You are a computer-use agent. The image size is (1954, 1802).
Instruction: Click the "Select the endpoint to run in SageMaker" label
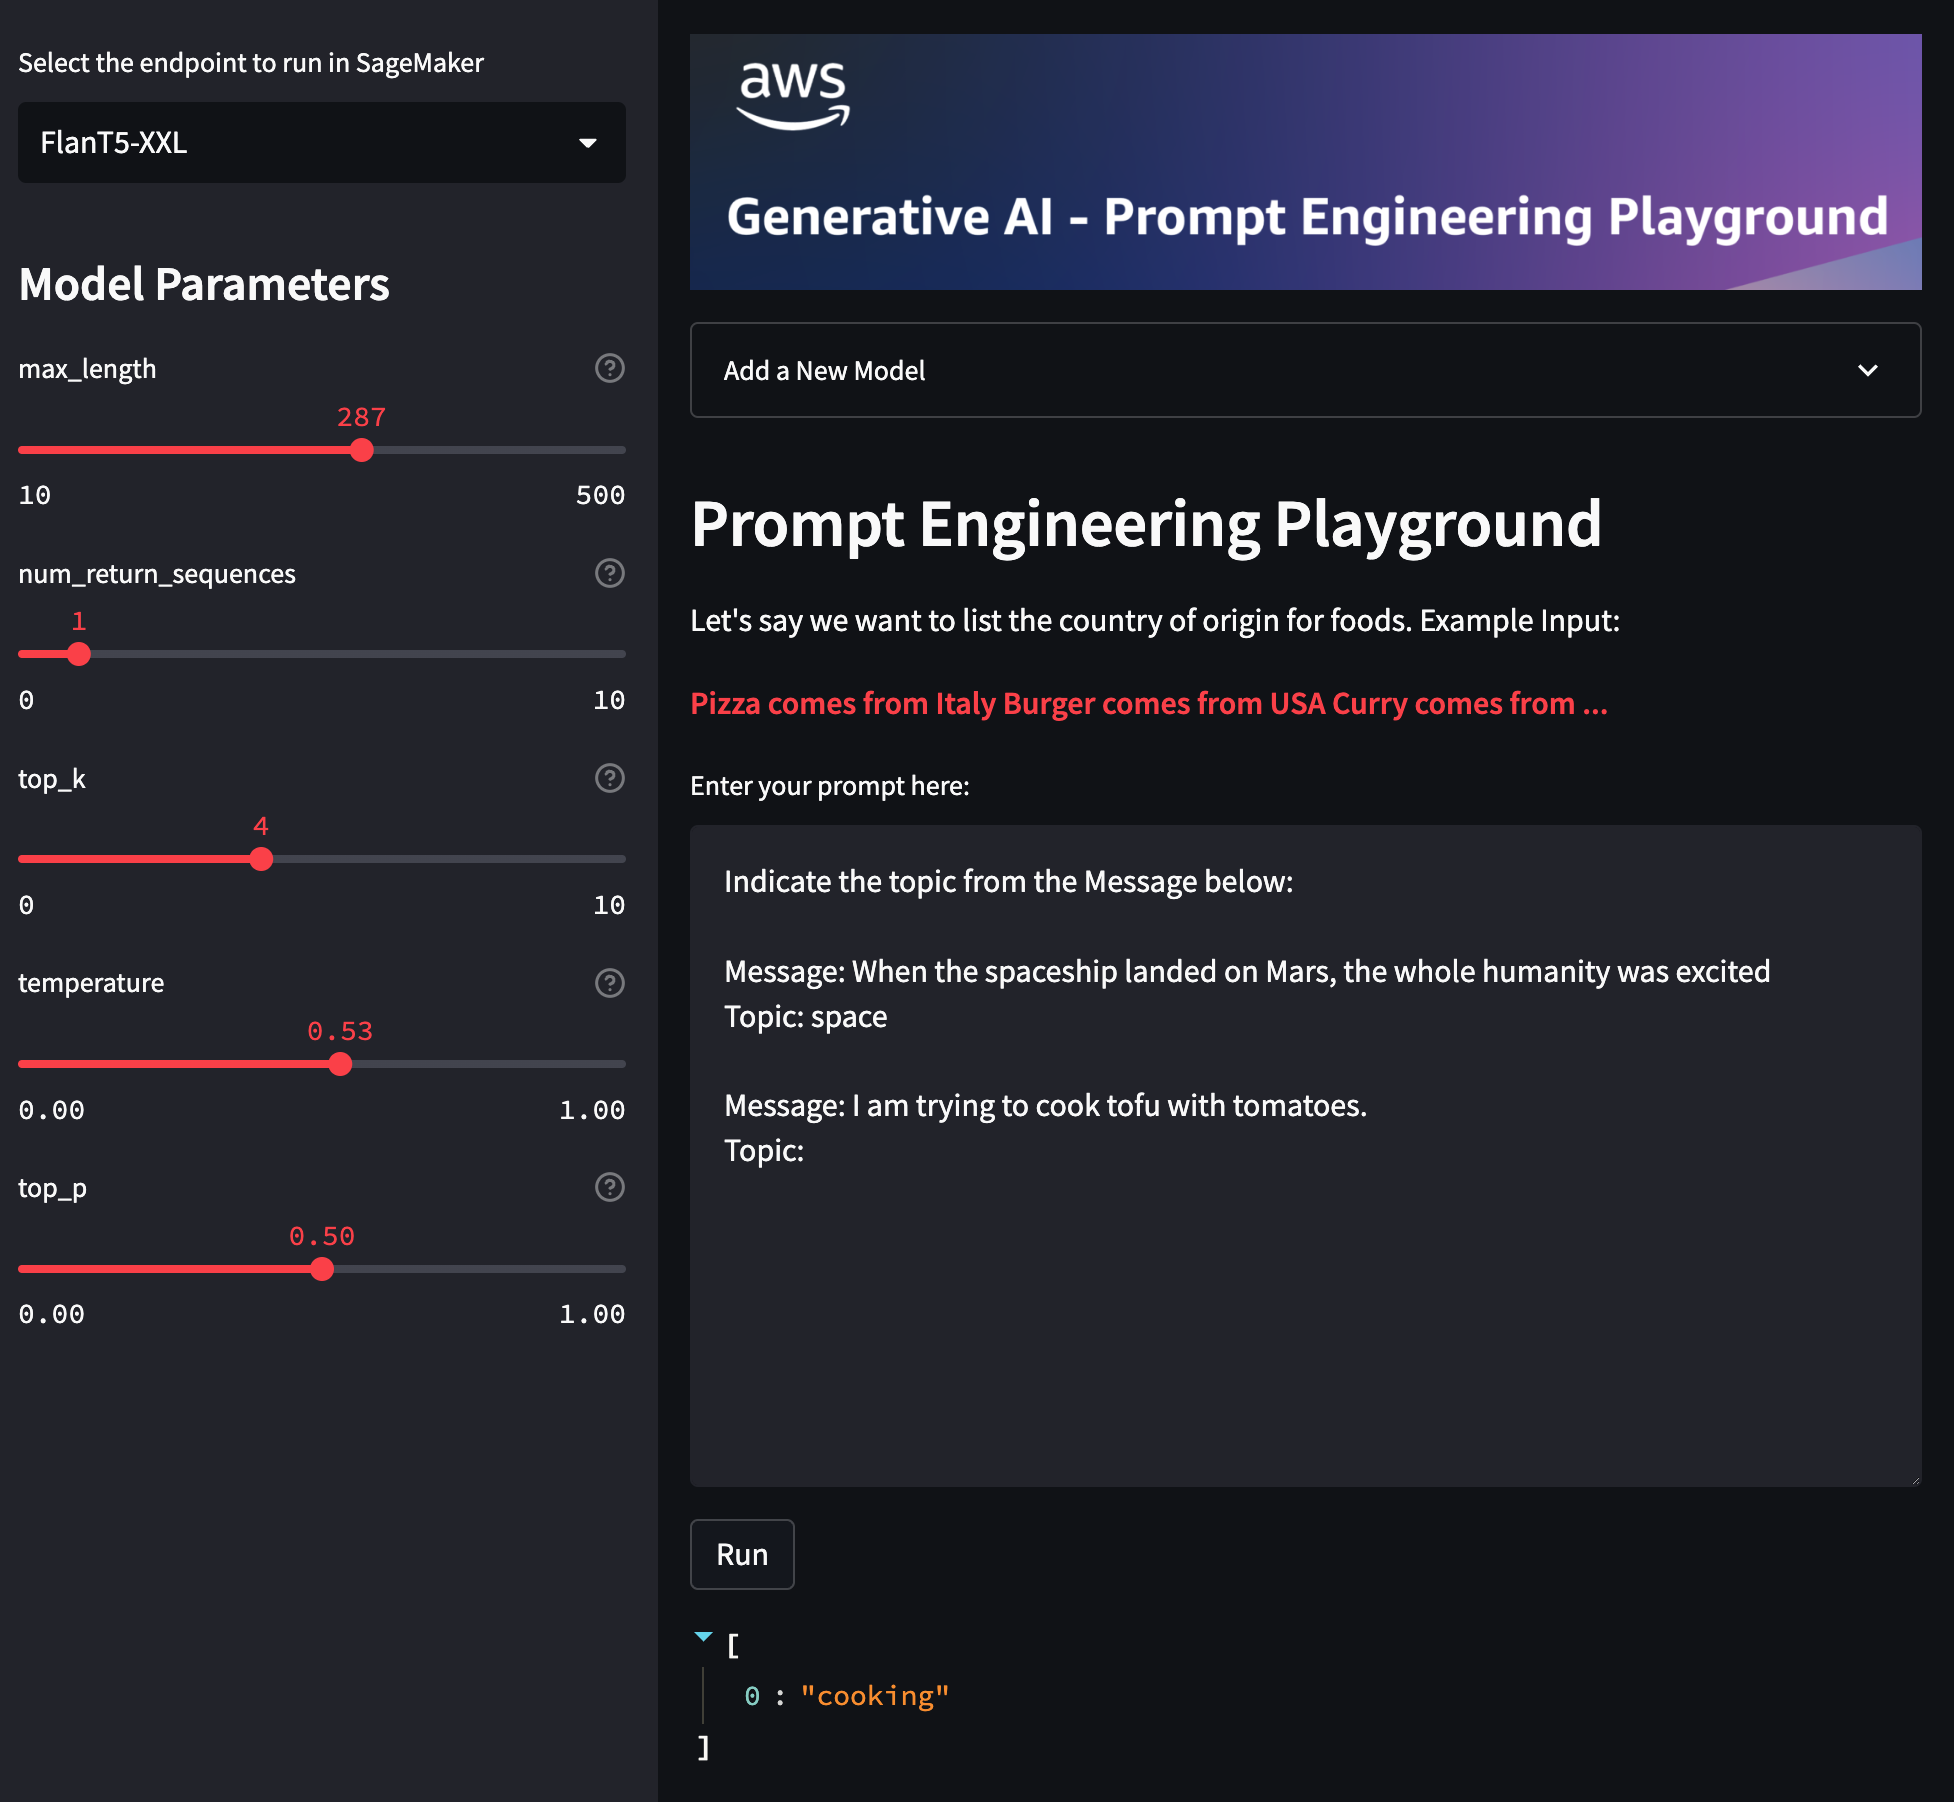coord(251,63)
